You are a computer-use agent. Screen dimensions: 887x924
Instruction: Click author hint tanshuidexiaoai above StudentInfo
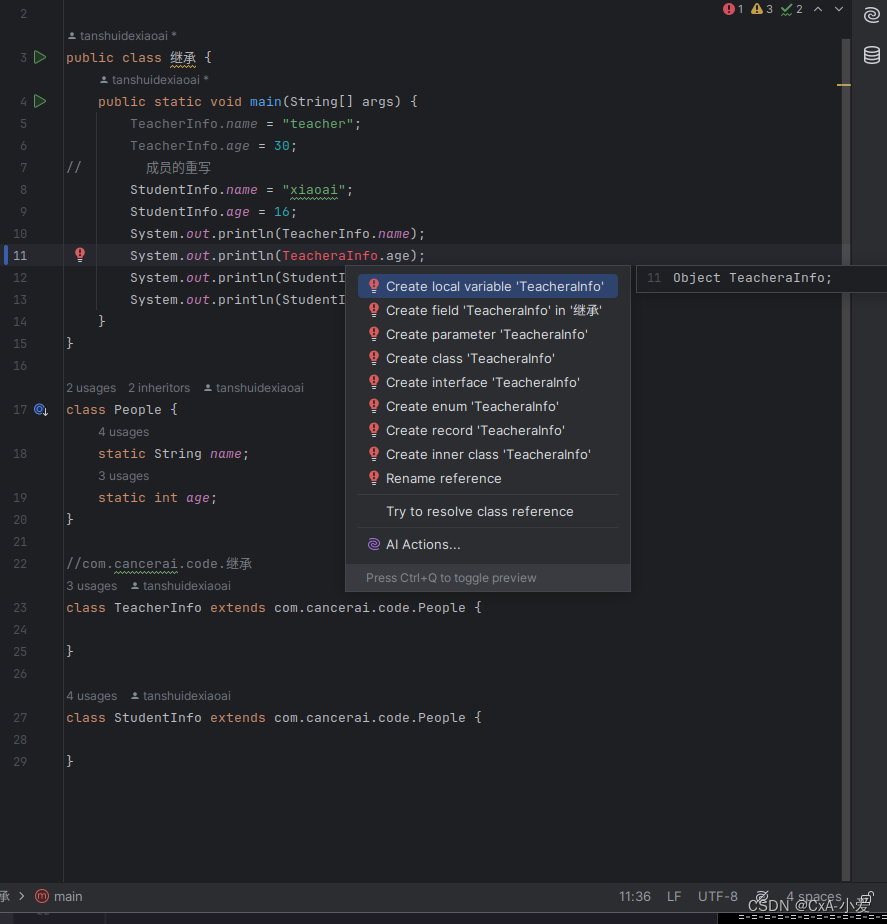click(x=180, y=696)
